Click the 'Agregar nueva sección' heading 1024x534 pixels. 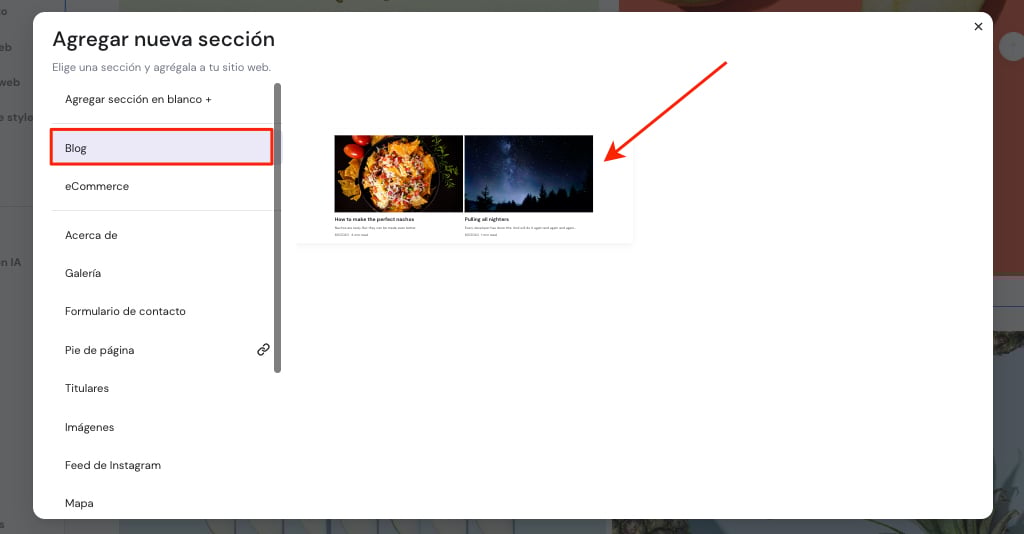tap(163, 40)
